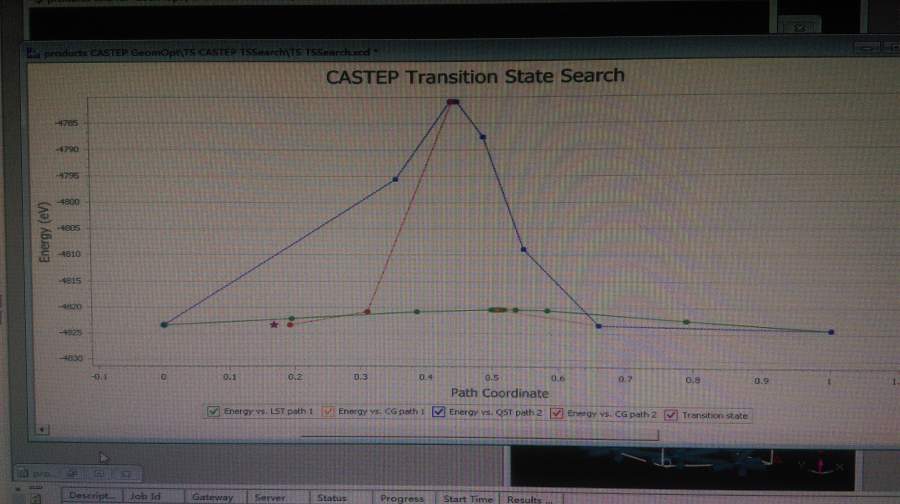Select the transition state star marker on chart
900x504 pixels.
pyautogui.click(x=274, y=324)
